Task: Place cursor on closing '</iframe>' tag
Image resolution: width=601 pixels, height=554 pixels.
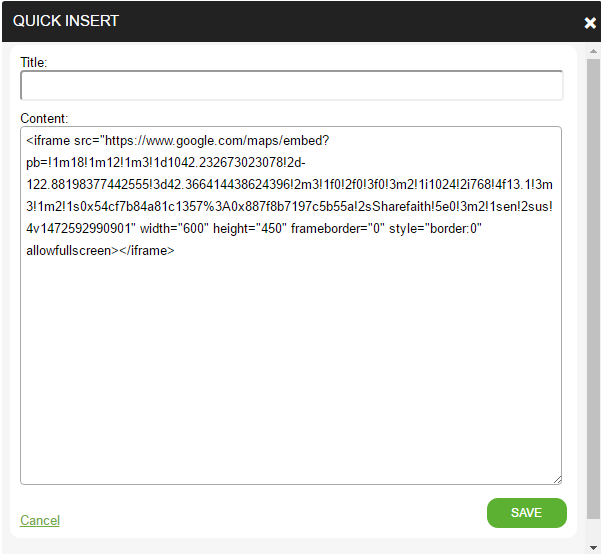Action: [147, 251]
